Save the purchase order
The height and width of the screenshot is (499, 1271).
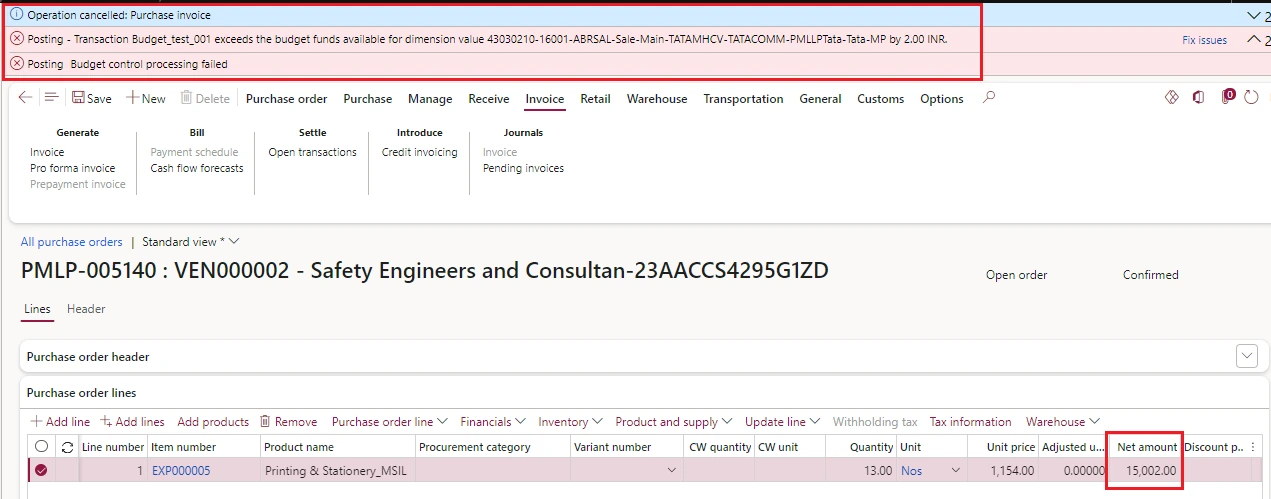tap(92, 99)
